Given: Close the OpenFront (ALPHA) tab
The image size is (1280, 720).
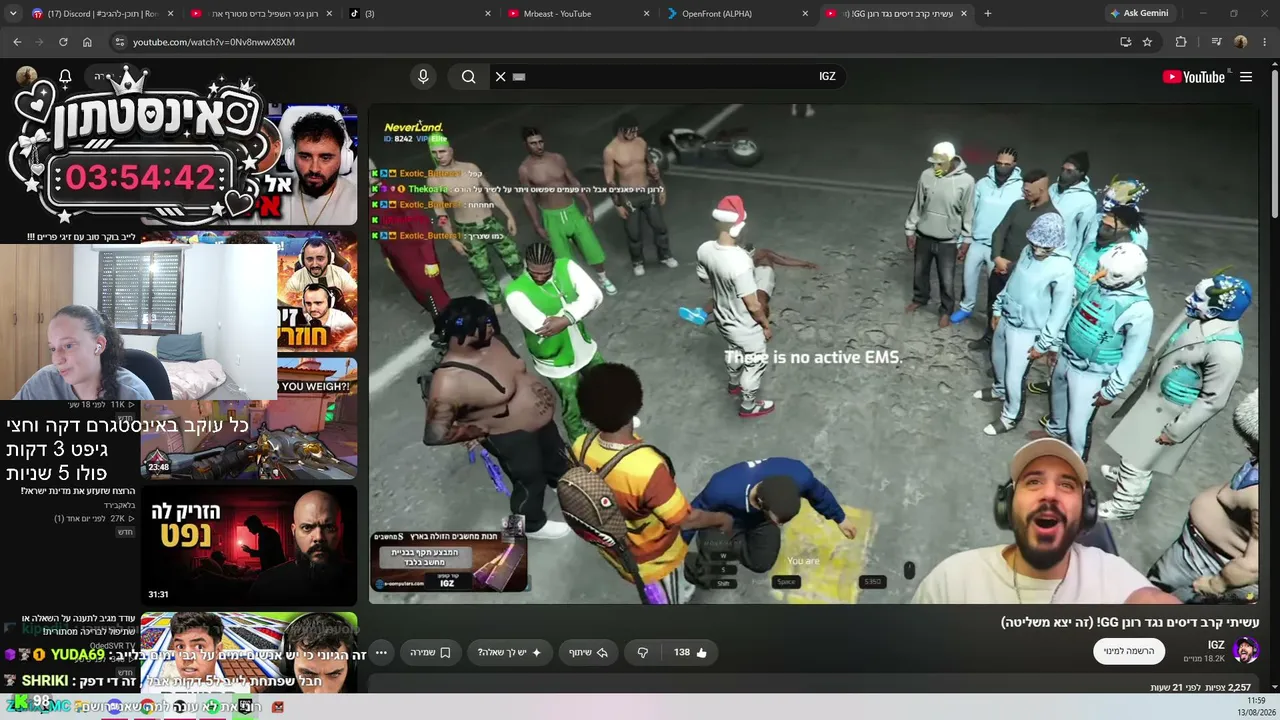Looking at the screenshot, I should click(x=805, y=13).
